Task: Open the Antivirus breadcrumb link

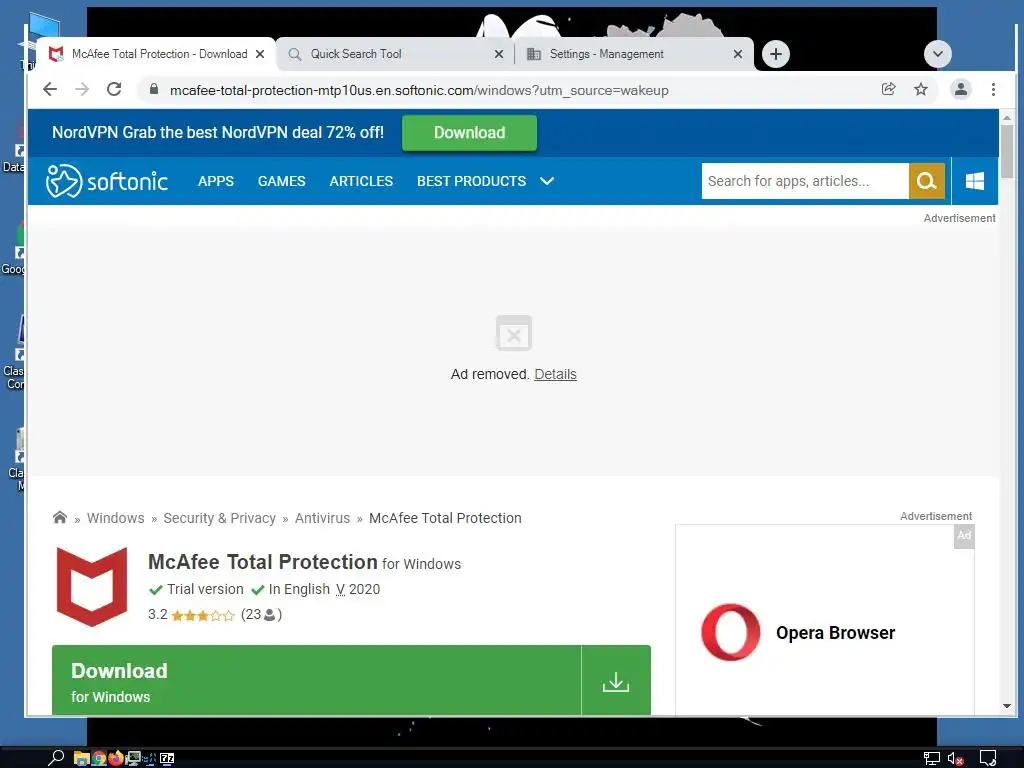Action: tap(323, 518)
